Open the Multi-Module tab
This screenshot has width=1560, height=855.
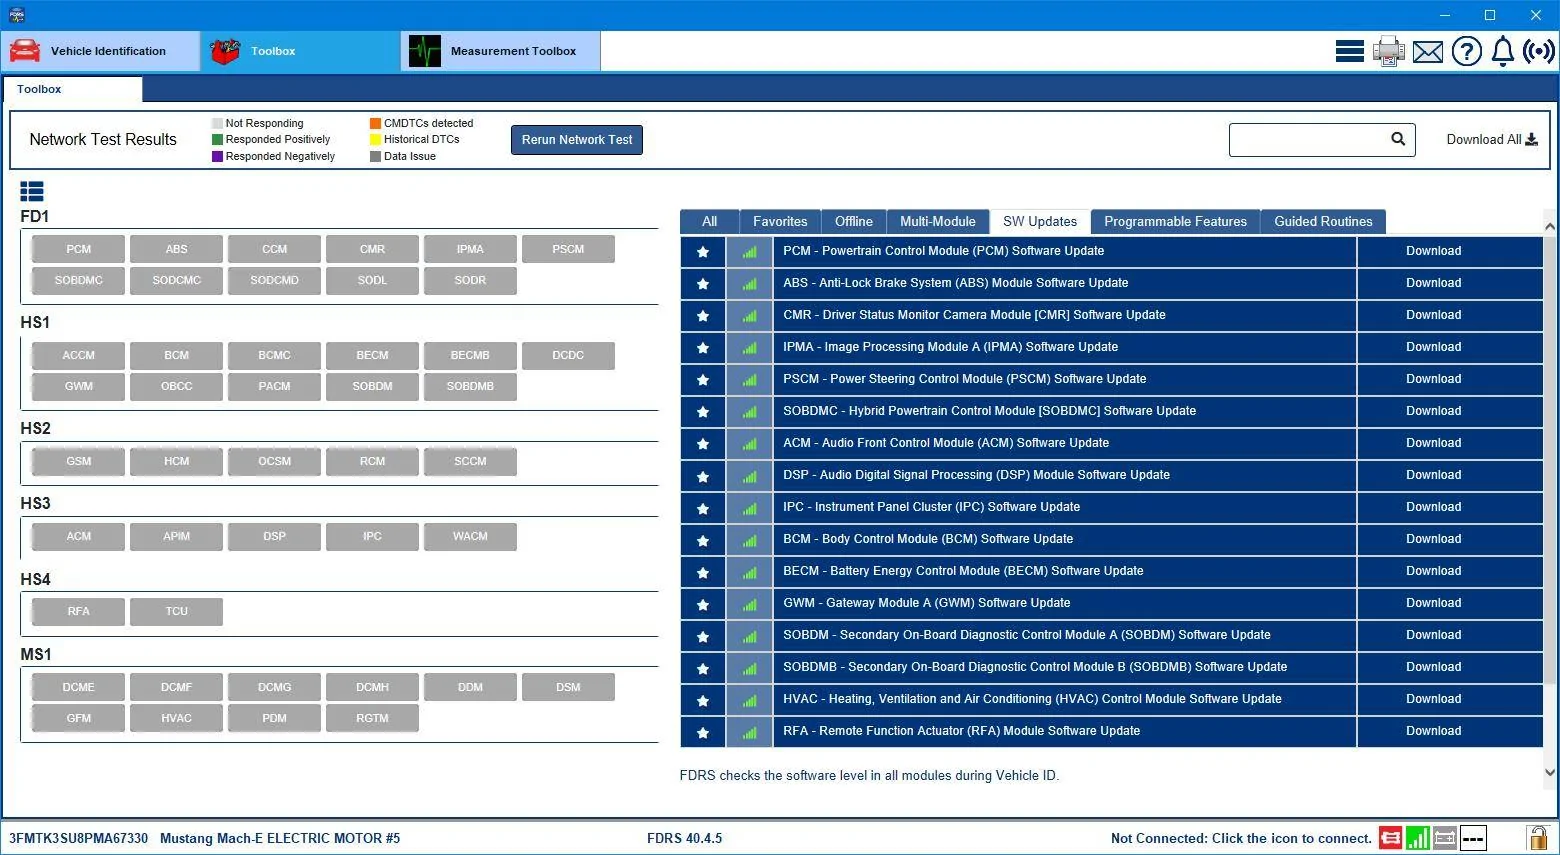point(938,222)
